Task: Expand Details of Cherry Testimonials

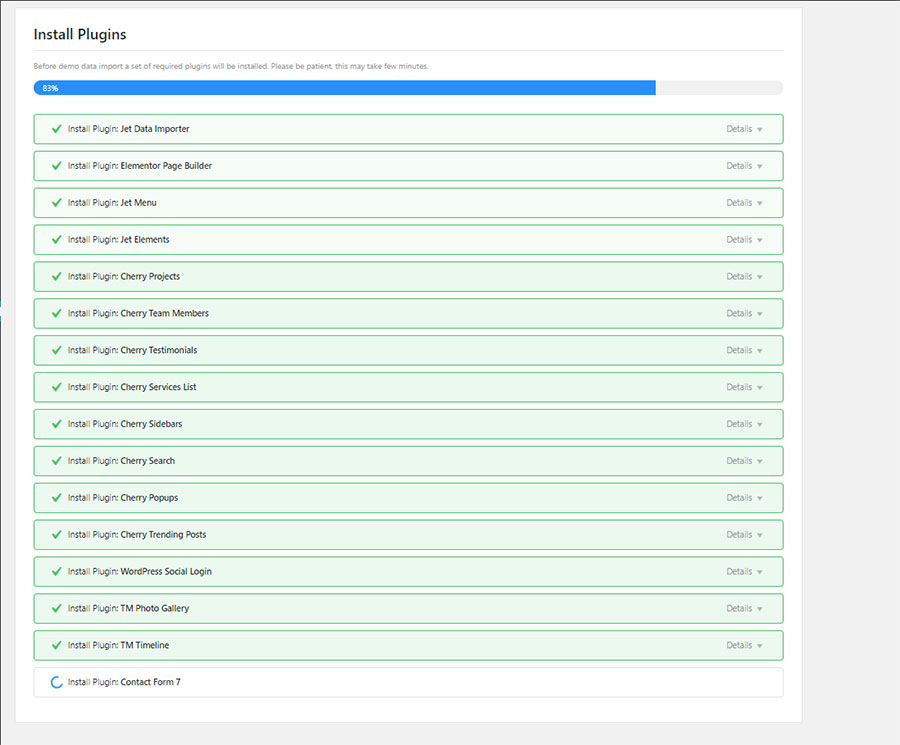Action: pyautogui.click(x=744, y=350)
